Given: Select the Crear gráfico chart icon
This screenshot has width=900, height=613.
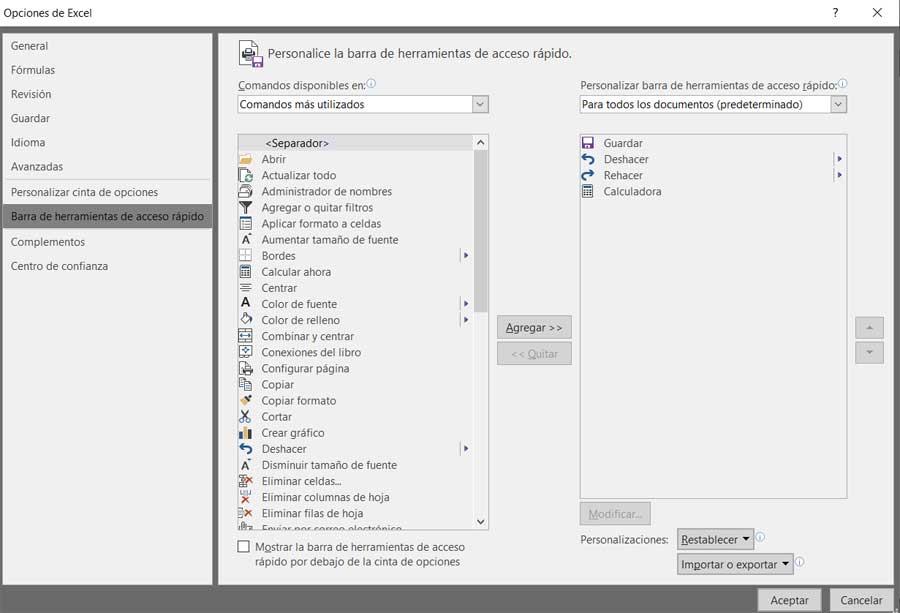Looking at the screenshot, I should click(246, 432).
